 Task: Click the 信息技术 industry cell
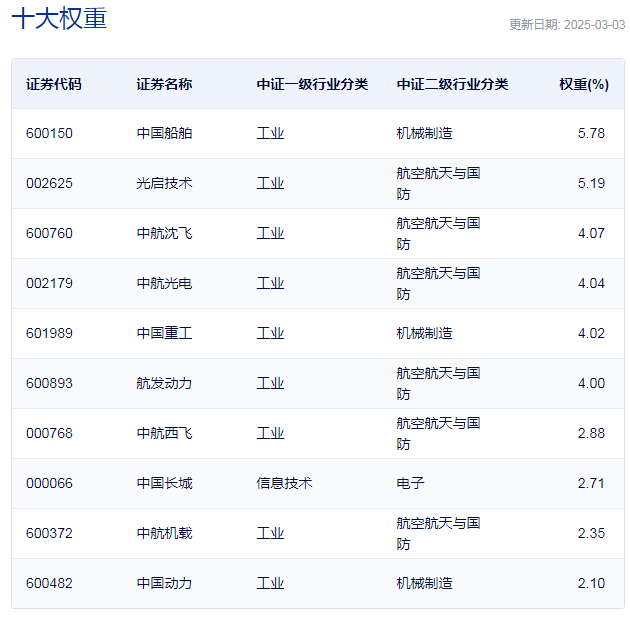pyautogui.click(x=284, y=484)
